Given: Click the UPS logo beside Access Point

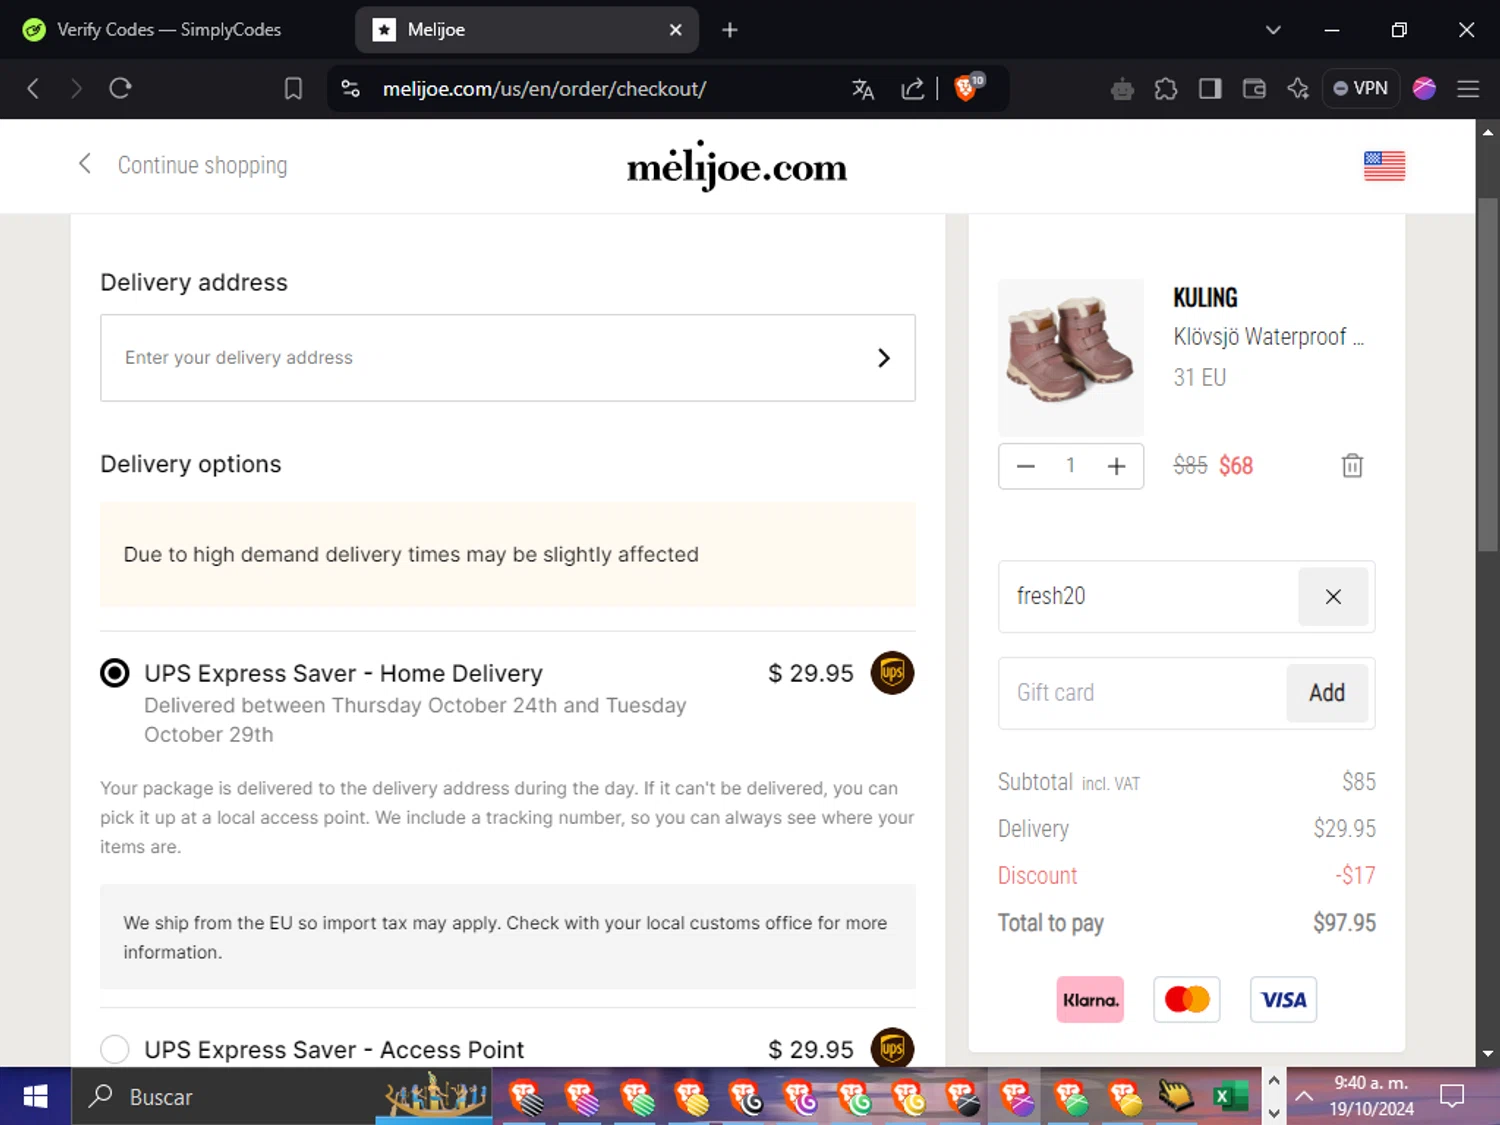Looking at the screenshot, I should click(892, 1047).
